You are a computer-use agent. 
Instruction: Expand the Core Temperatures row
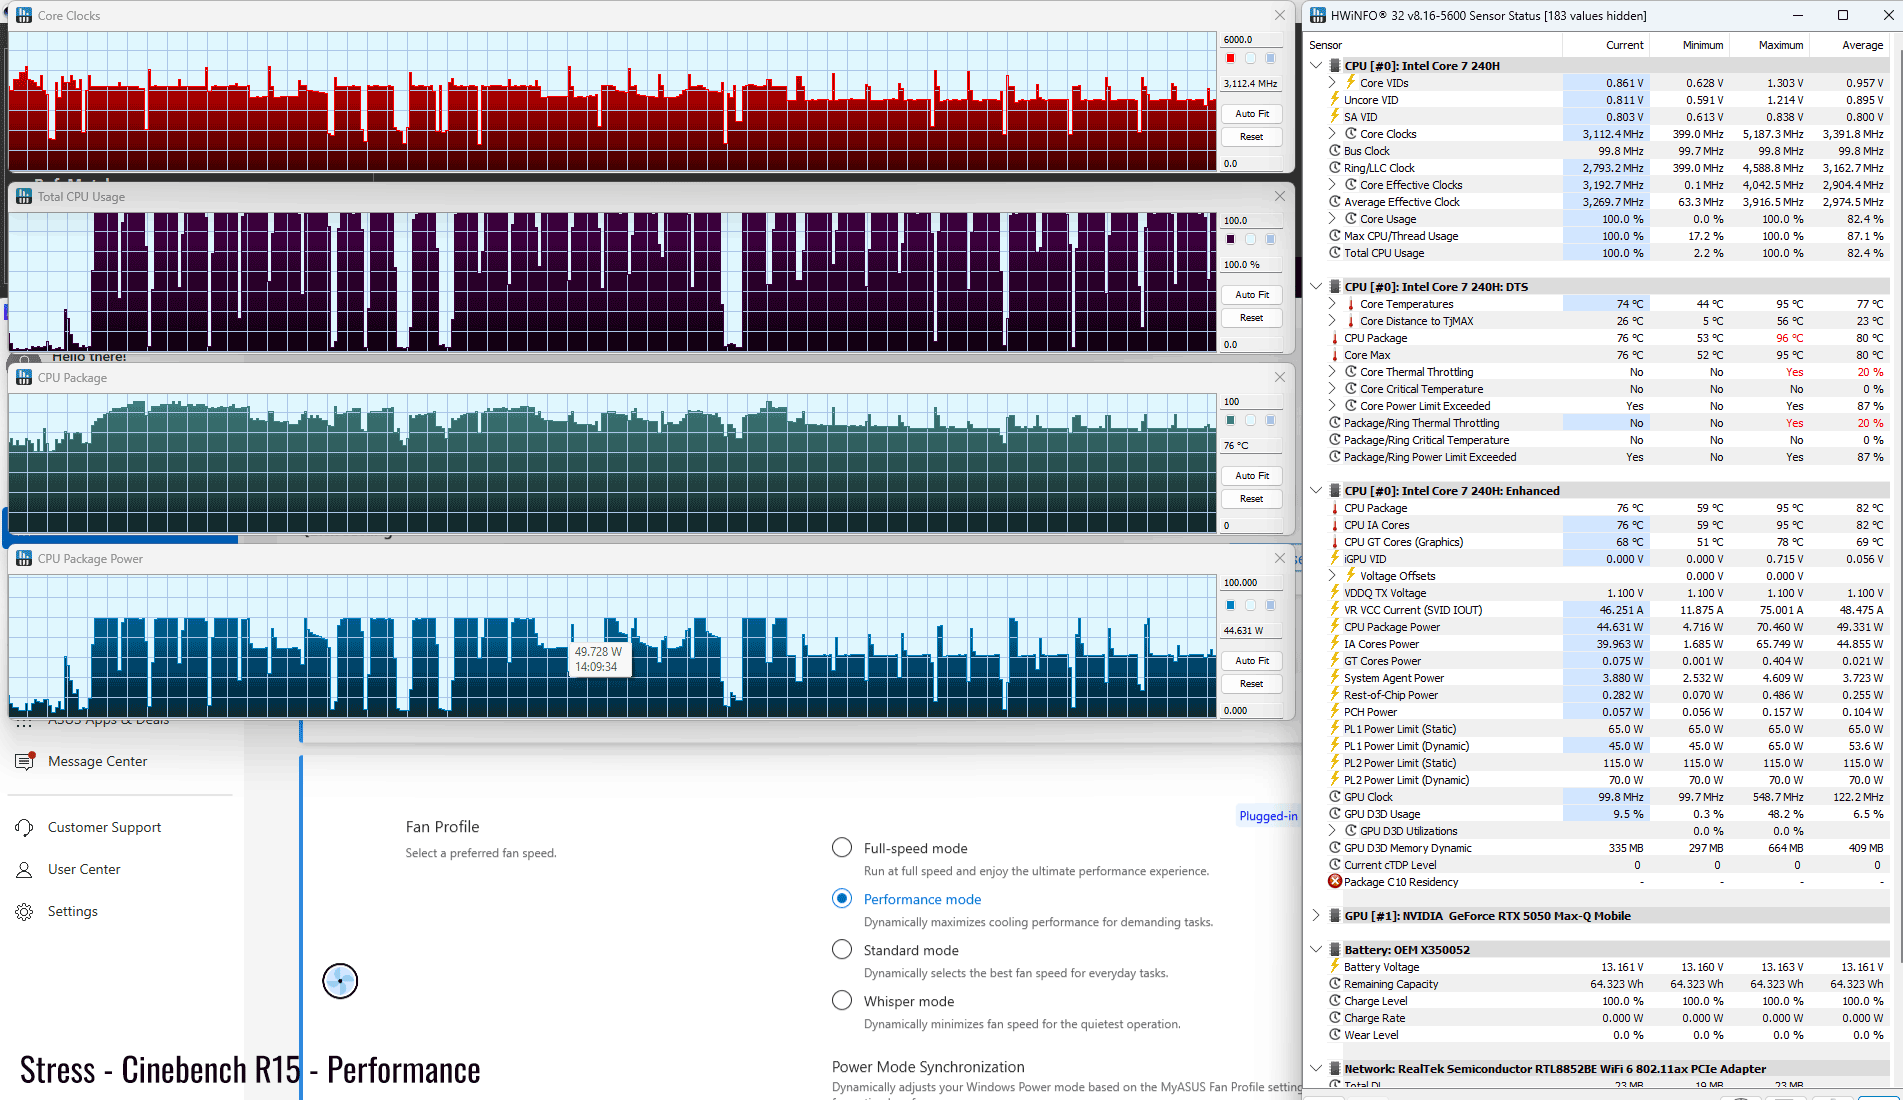pyautogui.click(x=1332, y=304)
